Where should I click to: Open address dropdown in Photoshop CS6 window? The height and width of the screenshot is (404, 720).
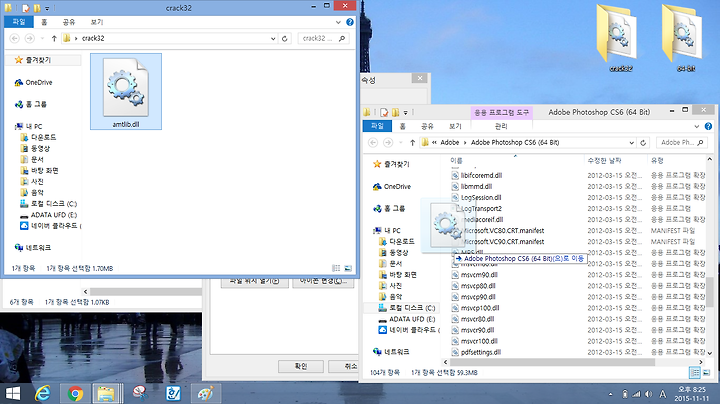pyautogui.click(x=632, y=143)
